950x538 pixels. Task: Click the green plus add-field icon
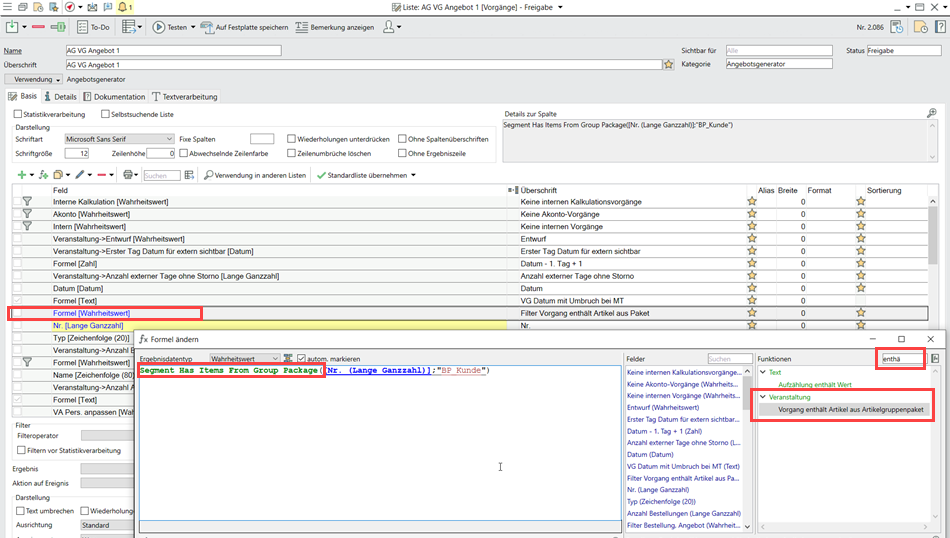pyautogui.click(x=22, y=175)
